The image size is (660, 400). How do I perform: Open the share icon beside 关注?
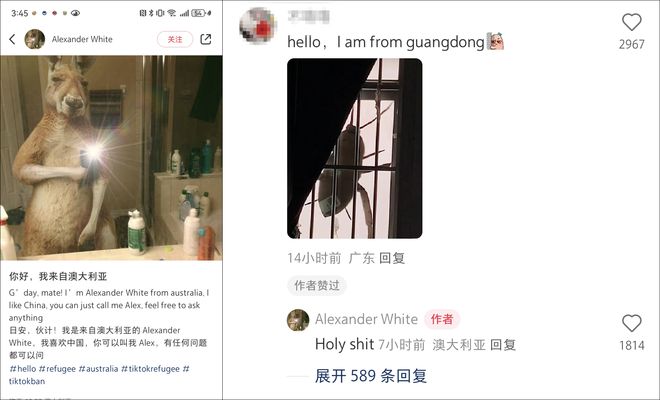click(x=205, y=39)
